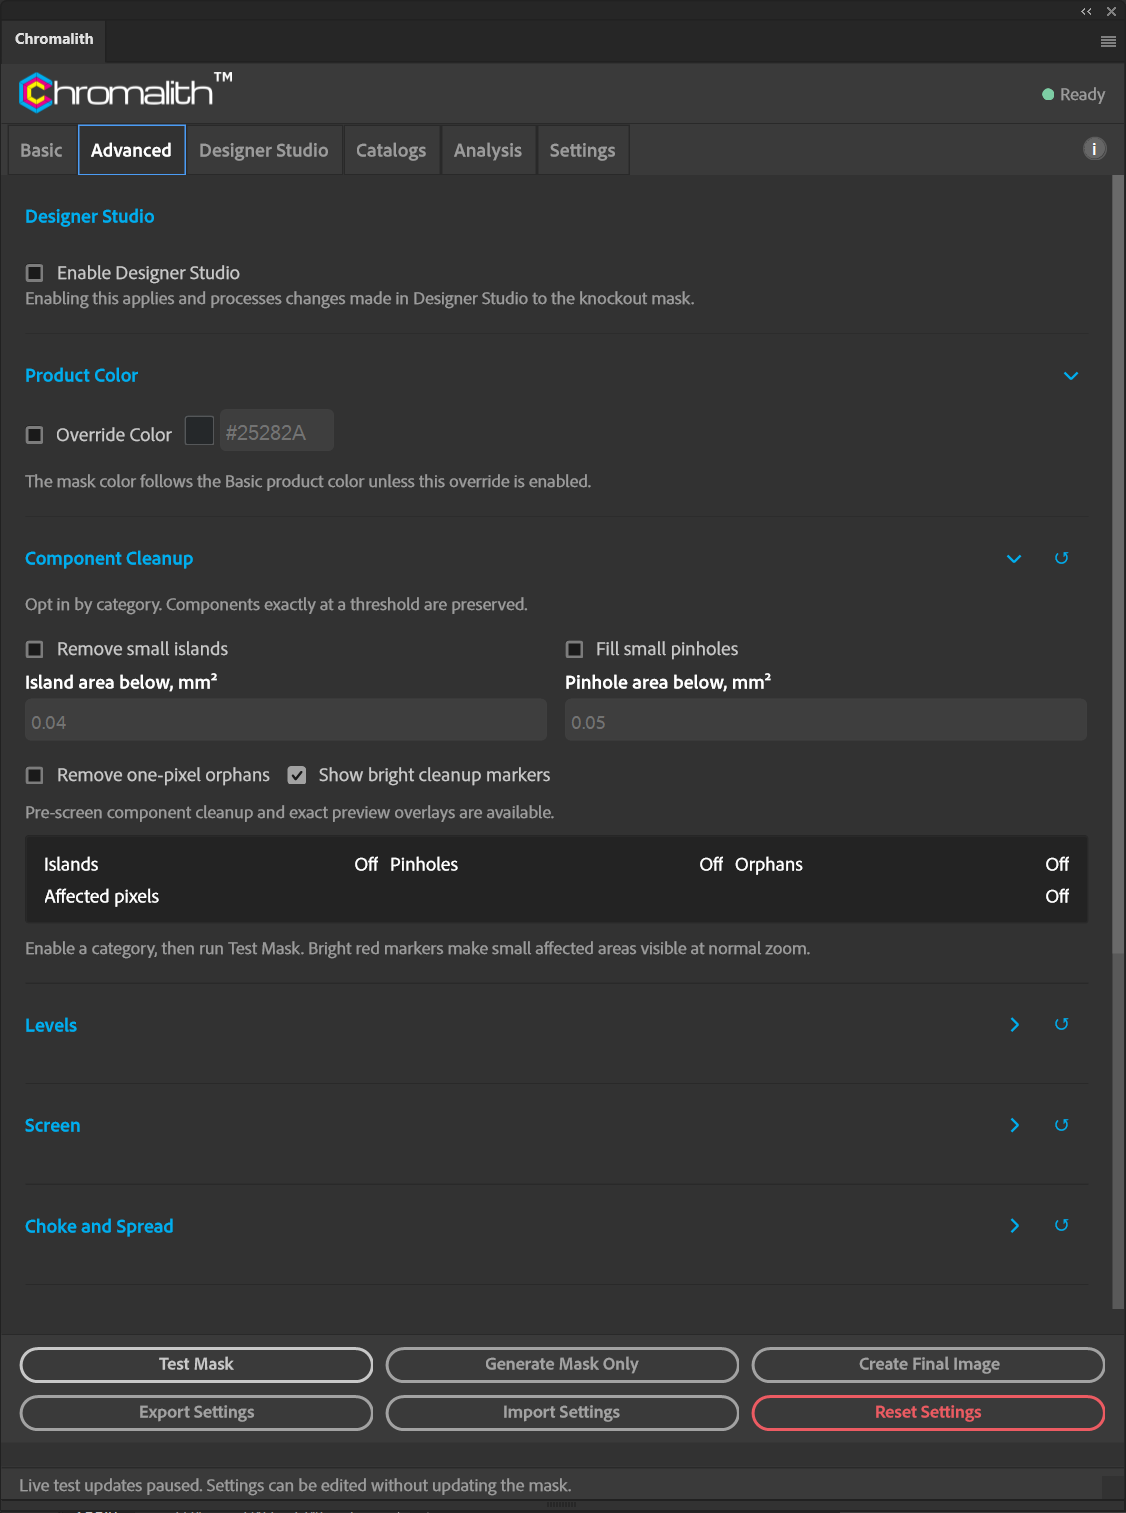The image size is (1126, 1513).
Task: Click the Levels section heading
Action: coord(51,1025)
